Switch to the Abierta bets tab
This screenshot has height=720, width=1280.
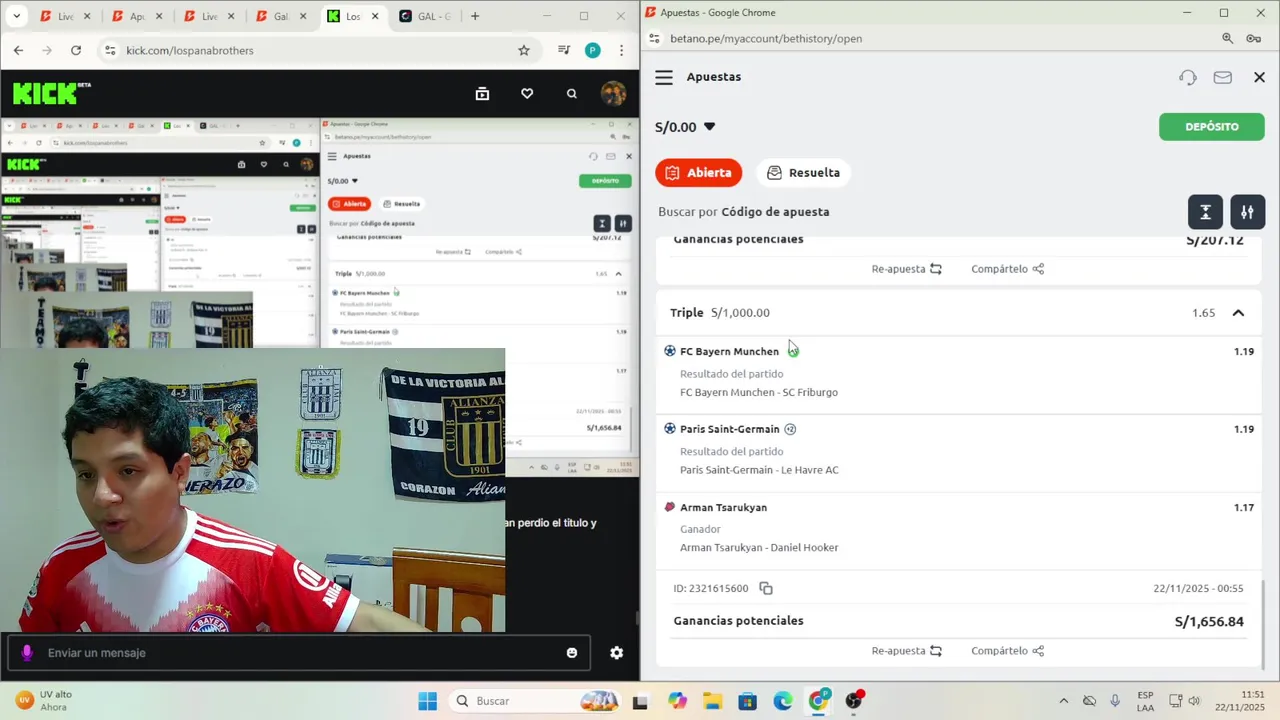pos(698,172)
